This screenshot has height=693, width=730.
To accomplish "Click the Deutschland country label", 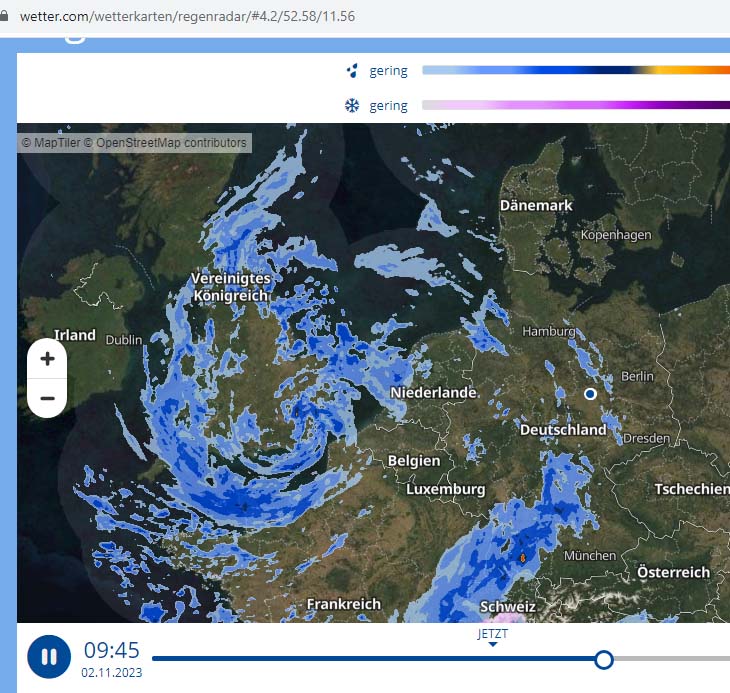I will point(563,430).
